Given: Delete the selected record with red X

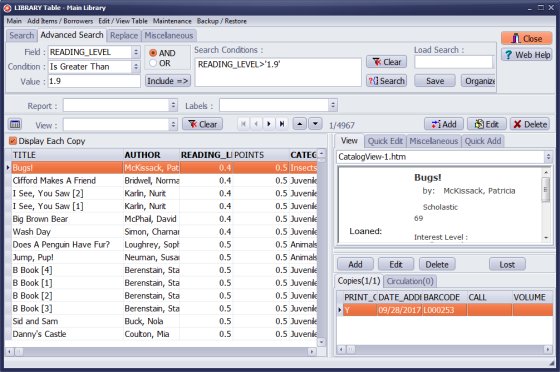Looking at the screenshot, I should (530, 124).
